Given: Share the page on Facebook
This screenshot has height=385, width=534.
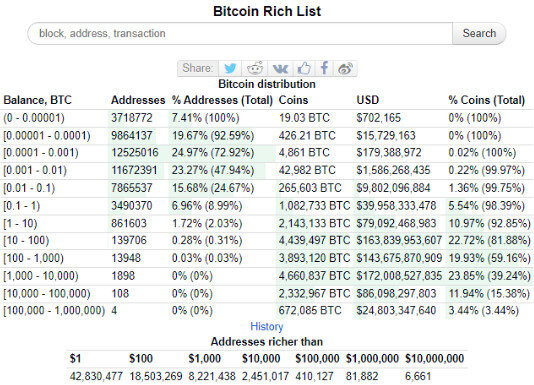Looking at the screenshot, I should click(324, 68).
